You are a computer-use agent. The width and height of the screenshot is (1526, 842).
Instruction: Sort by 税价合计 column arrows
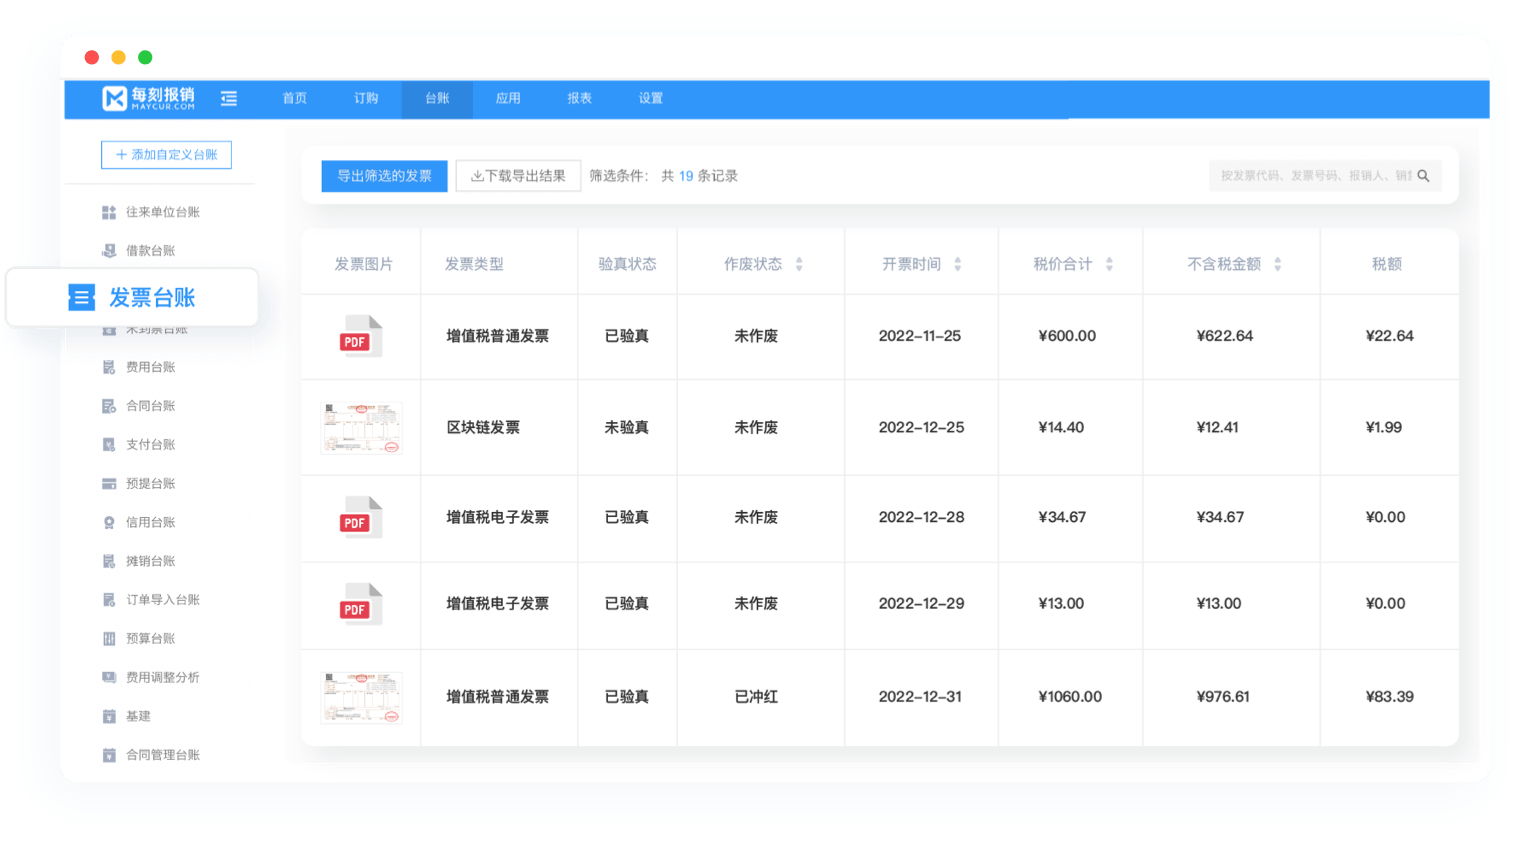[x=1109, y=265]
